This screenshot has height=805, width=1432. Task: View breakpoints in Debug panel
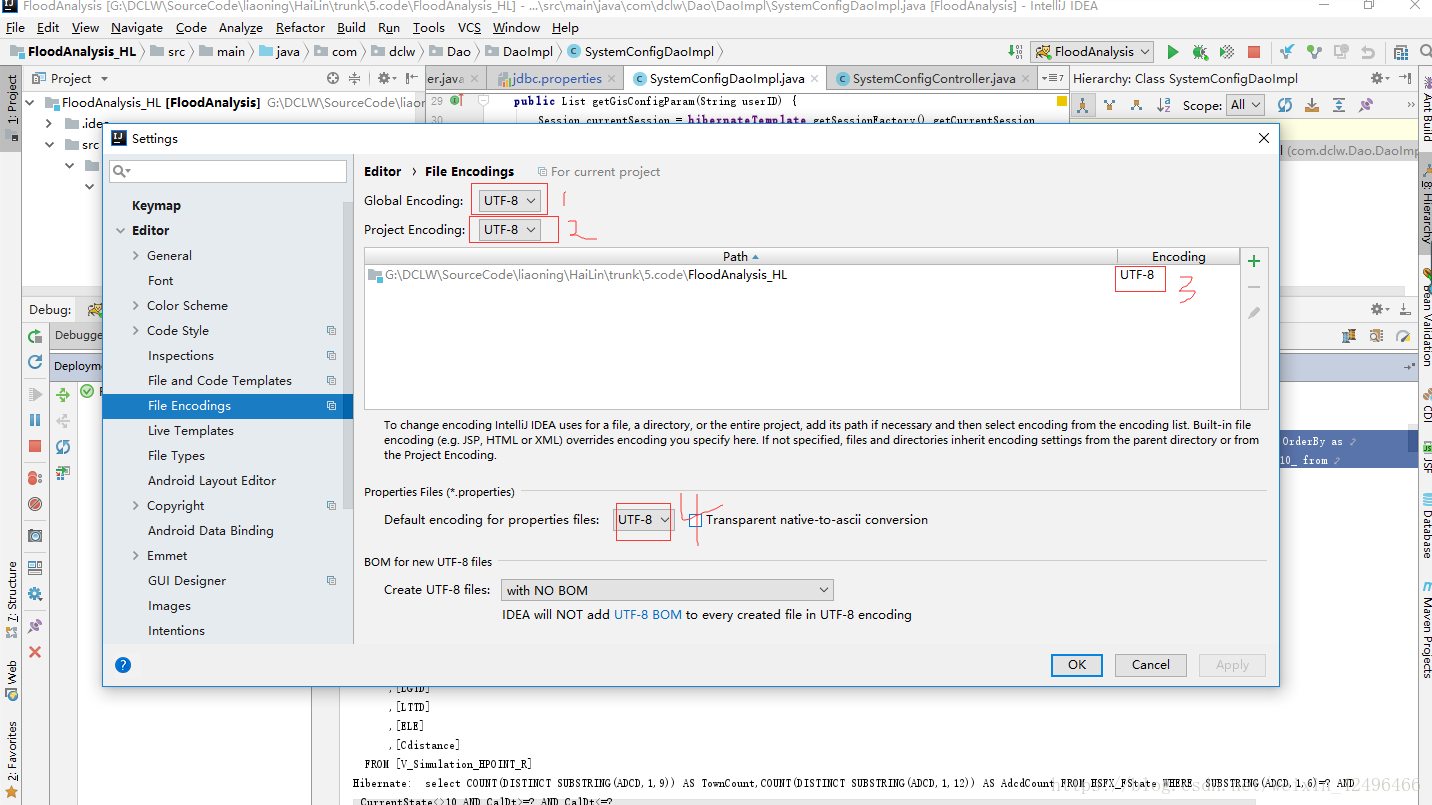pos(35,478)
